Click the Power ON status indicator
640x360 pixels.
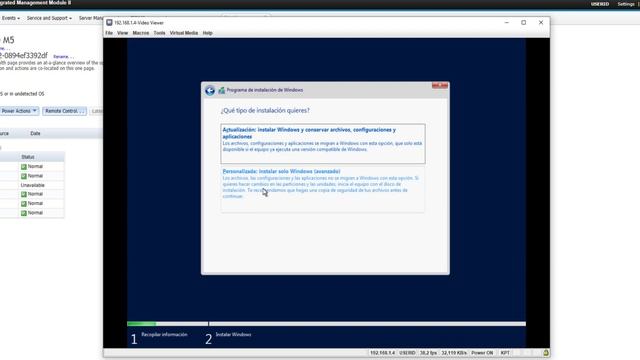tap(482, 353)
